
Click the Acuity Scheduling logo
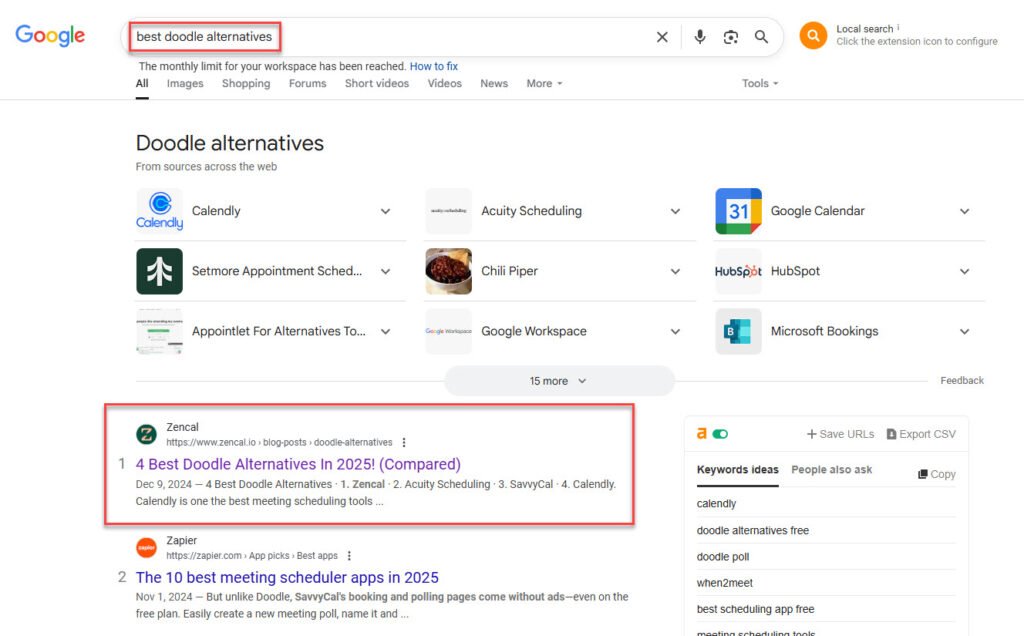(x=449, y=211)
